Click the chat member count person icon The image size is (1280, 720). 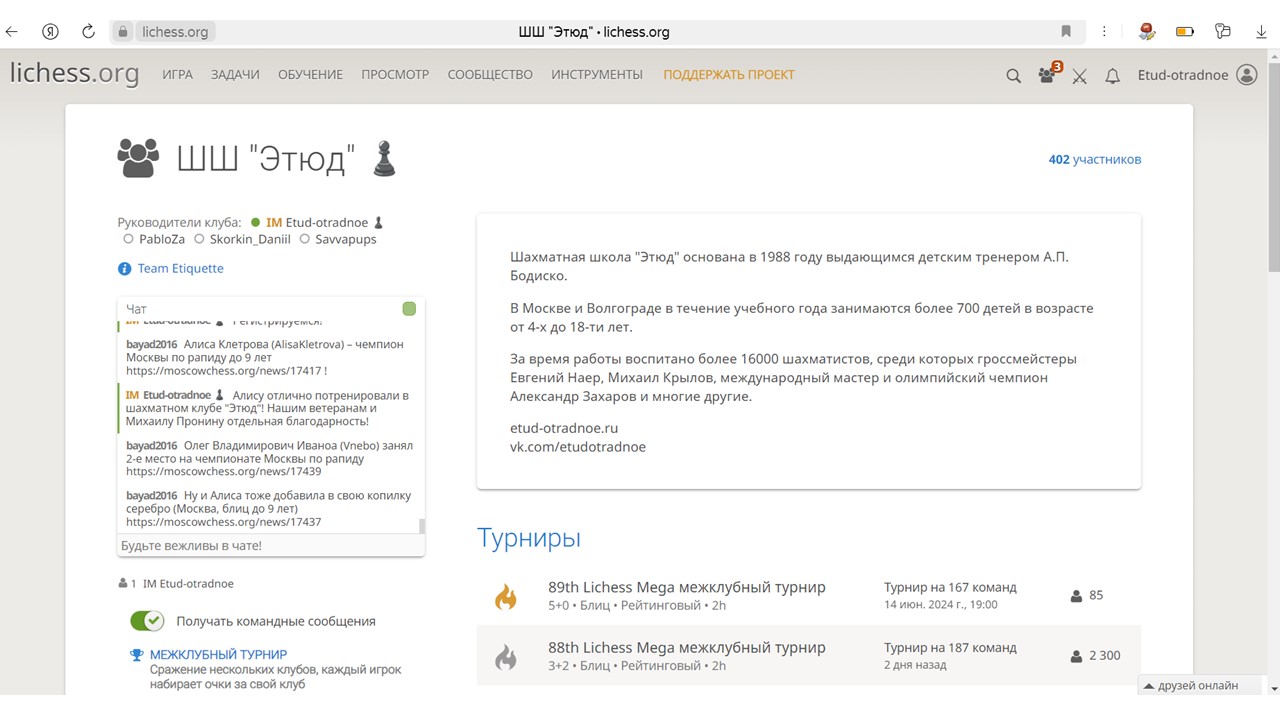point(123,584)
